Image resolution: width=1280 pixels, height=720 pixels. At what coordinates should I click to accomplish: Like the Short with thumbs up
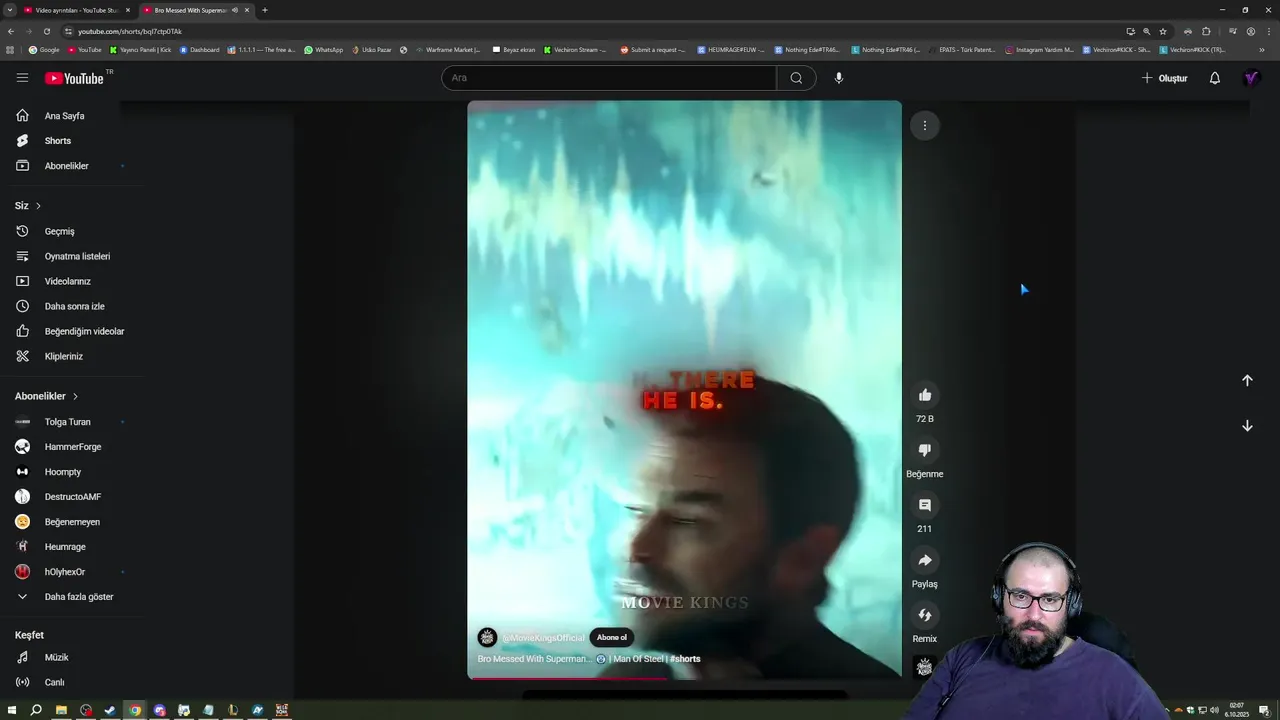click(925, 395)
